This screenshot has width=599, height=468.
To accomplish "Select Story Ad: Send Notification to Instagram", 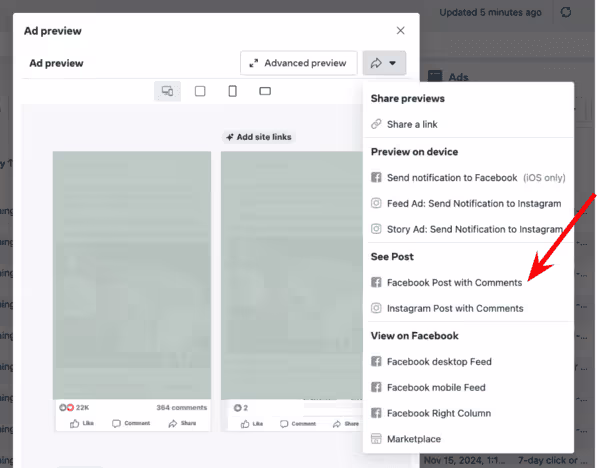I will (475, 229).
